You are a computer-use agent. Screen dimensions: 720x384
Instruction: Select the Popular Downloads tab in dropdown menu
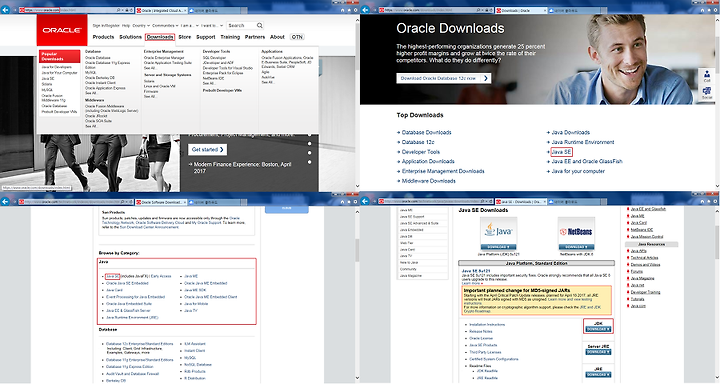(x=60, y=56)
